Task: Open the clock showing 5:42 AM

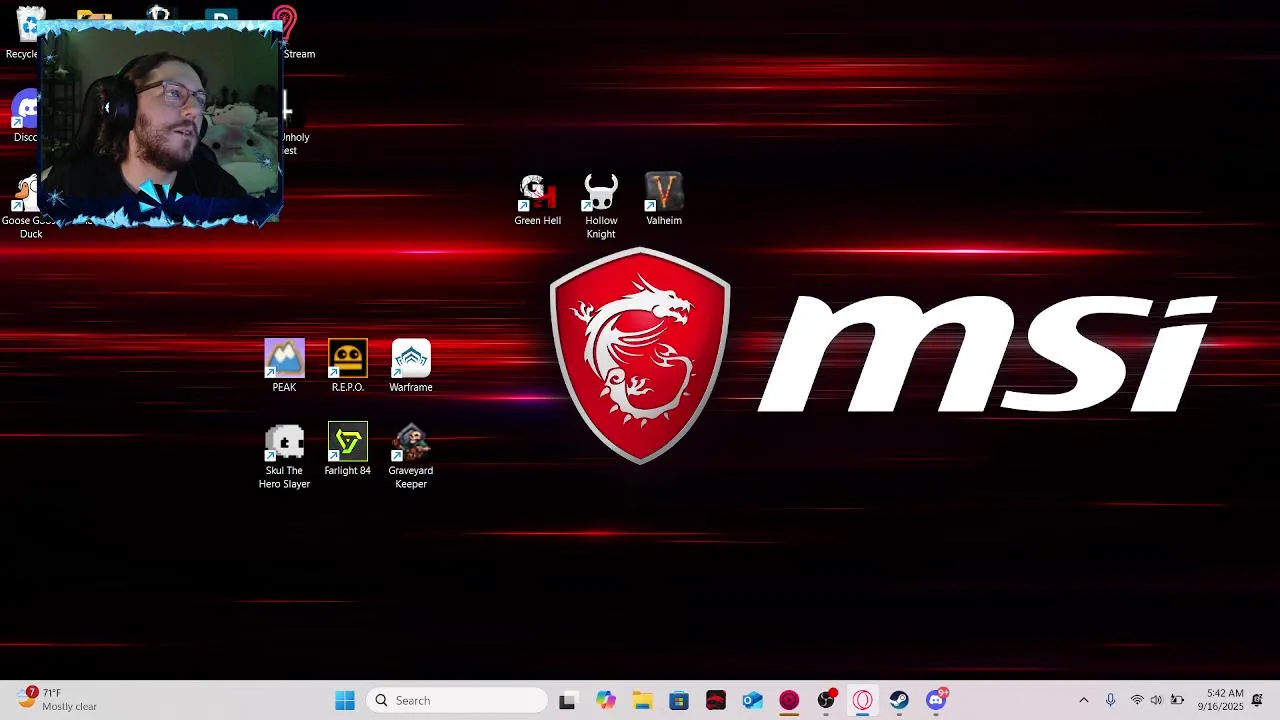Action: pyautogui.click(x=1220, y=700)
